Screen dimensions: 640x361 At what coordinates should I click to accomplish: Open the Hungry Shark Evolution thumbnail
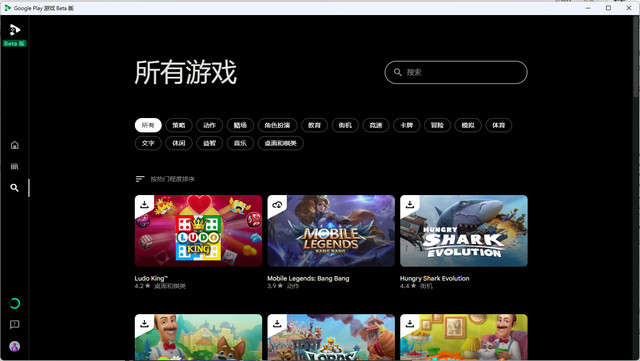(x=464, y=231)
